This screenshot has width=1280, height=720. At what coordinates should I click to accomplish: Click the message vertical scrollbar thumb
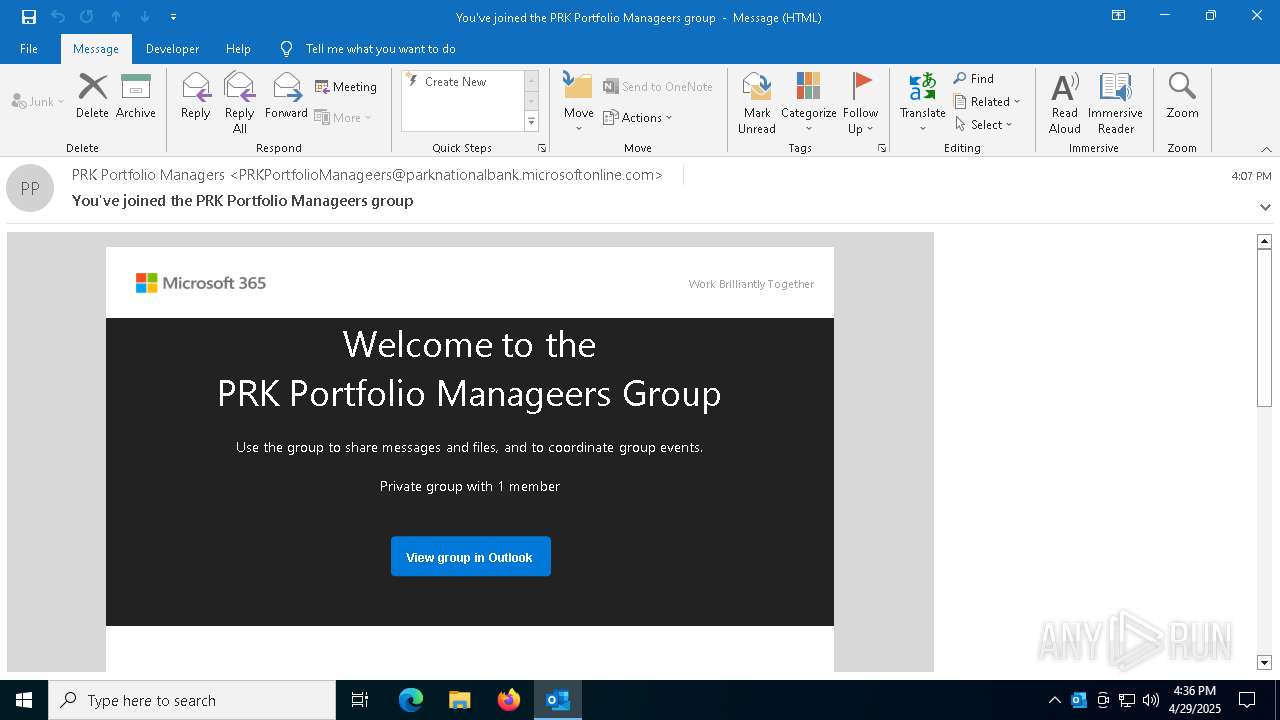(x=1264, y=327)
